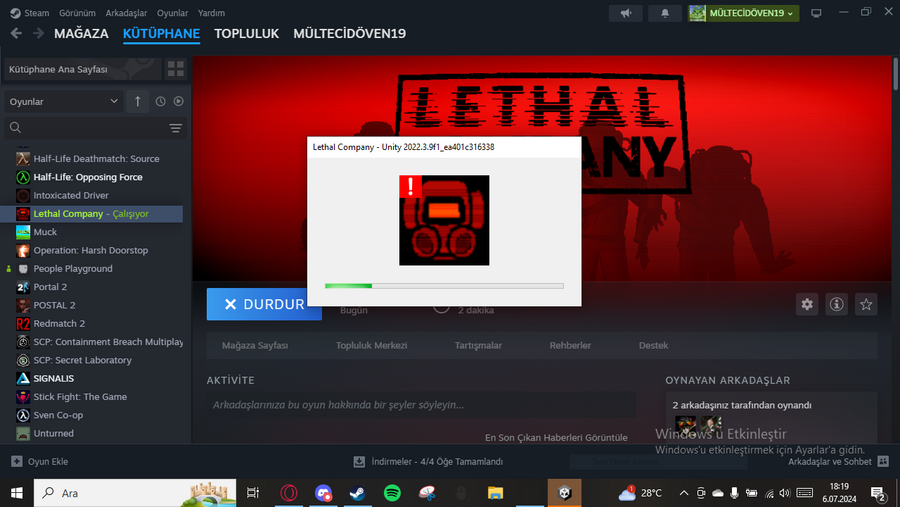Image resolution: width=900 pixels, height=507 pixels.
Task: Click the Windows search box Ara
Action: click(x=135, y=493)
